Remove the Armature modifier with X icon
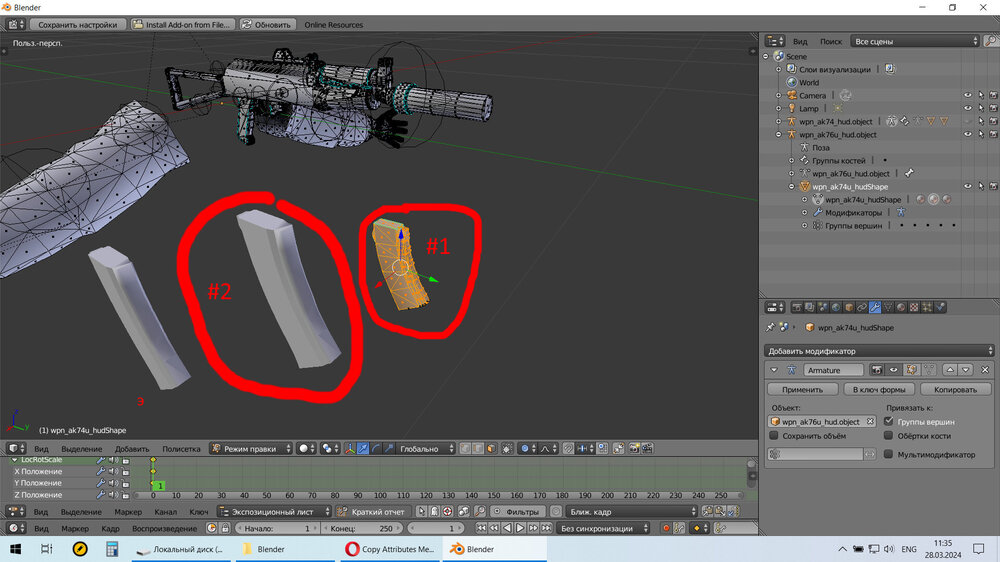The image size is (1000, 562). 985,370
